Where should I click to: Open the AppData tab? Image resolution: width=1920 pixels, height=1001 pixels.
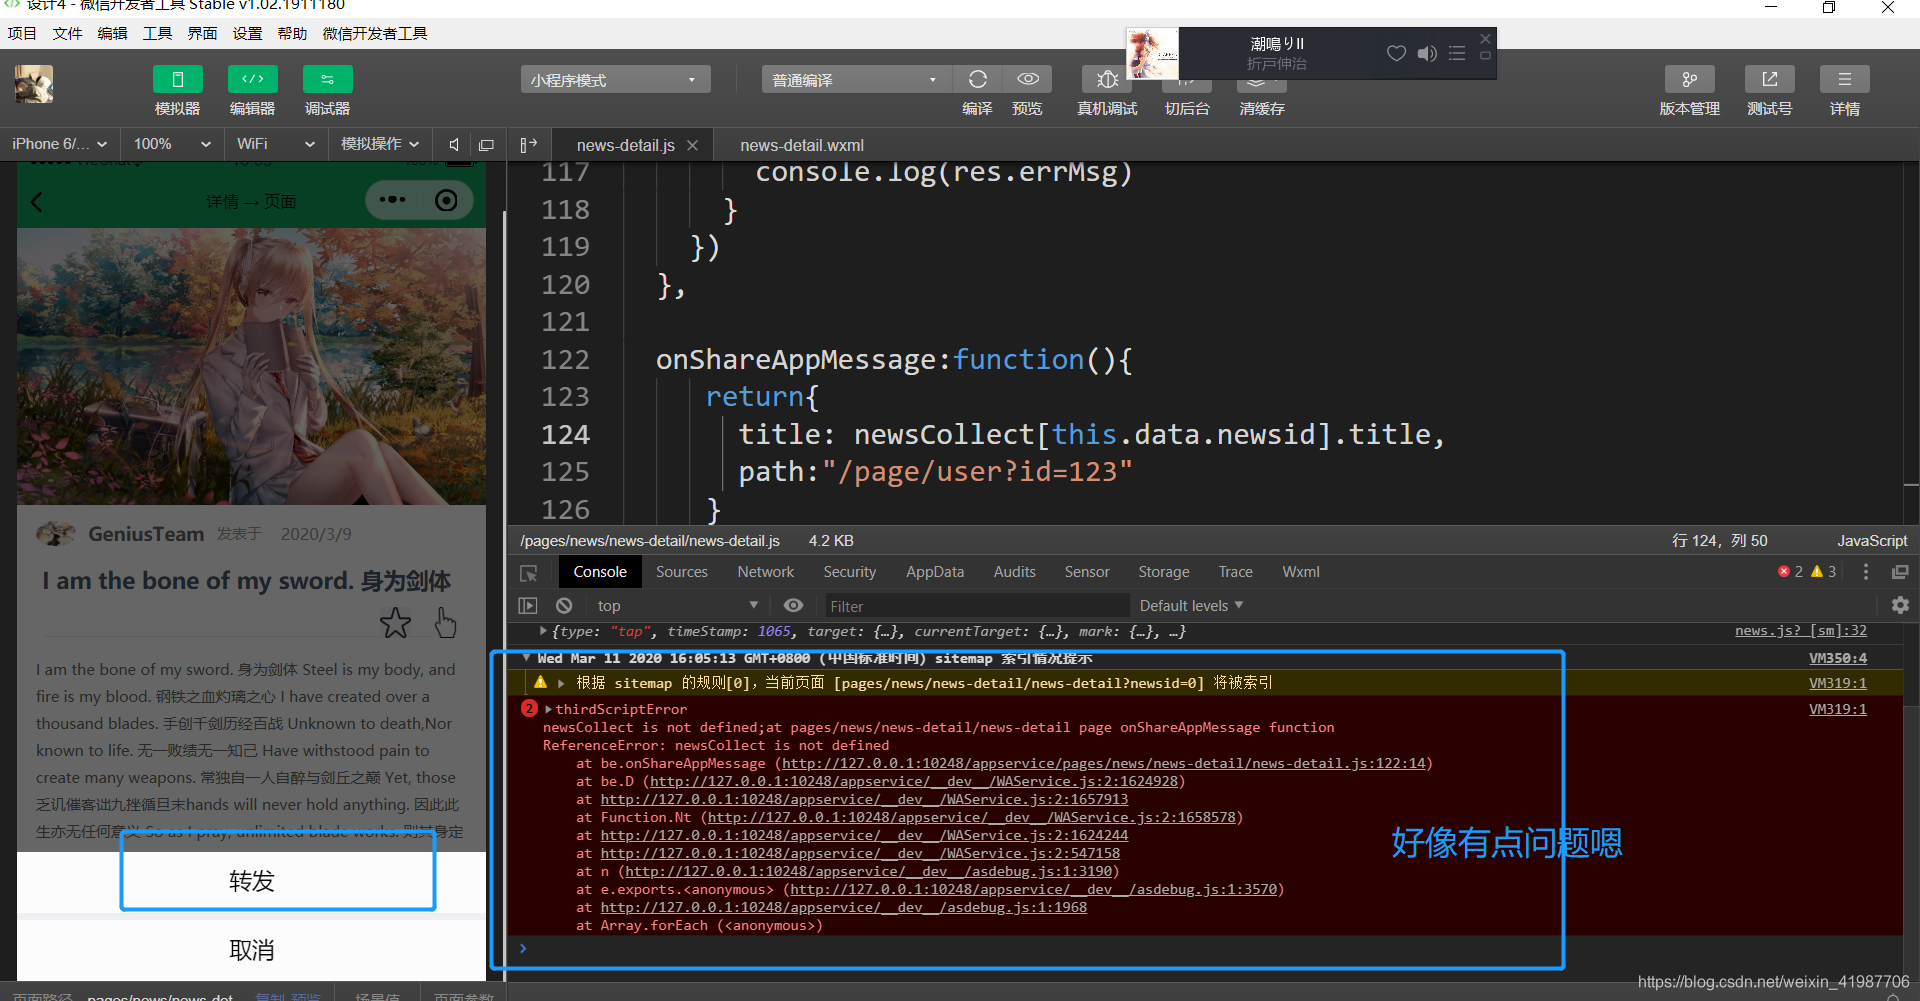(935, 572)
